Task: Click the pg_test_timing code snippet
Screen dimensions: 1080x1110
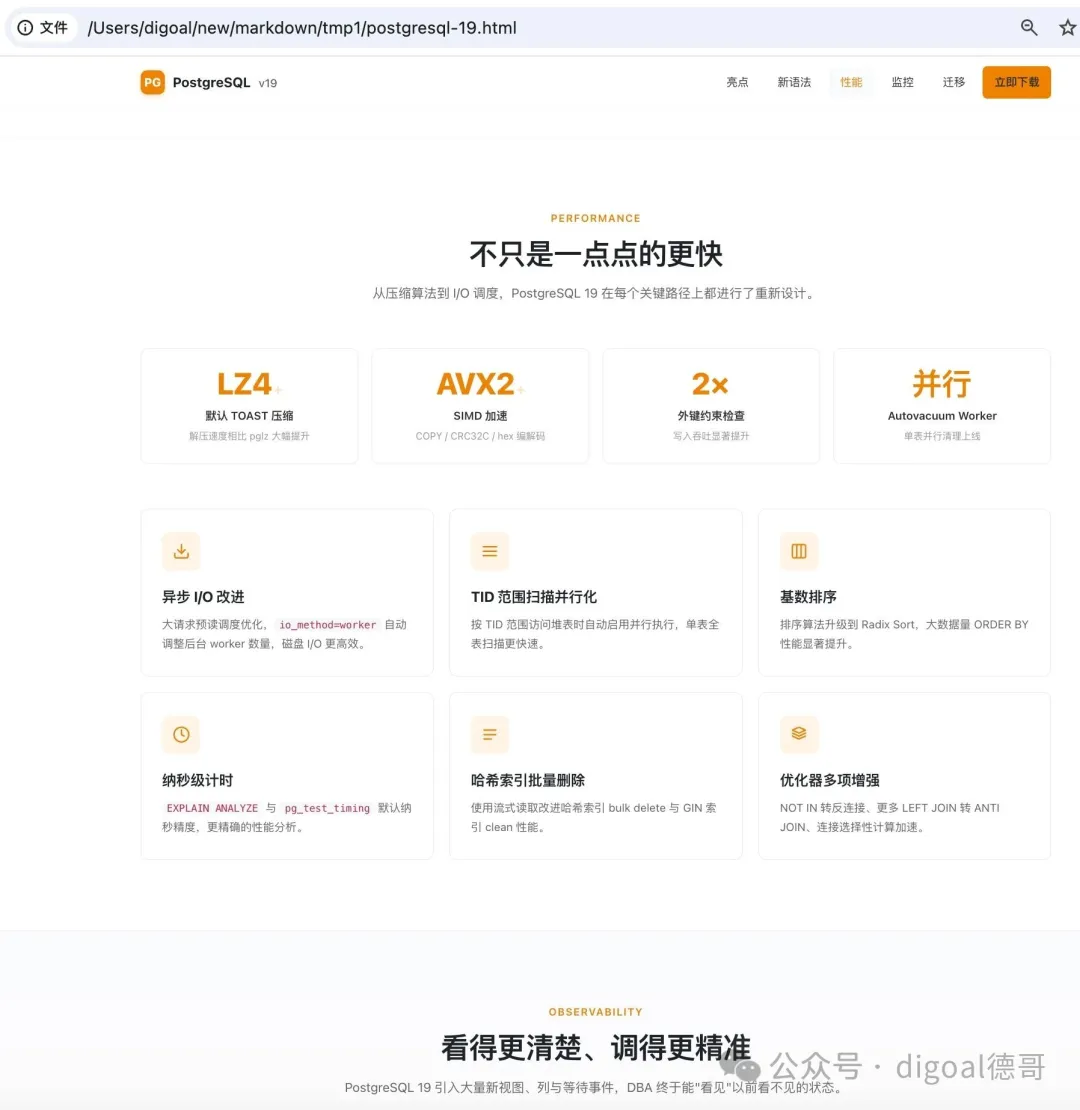Action: pyautogui.click(x=327, y=808)
